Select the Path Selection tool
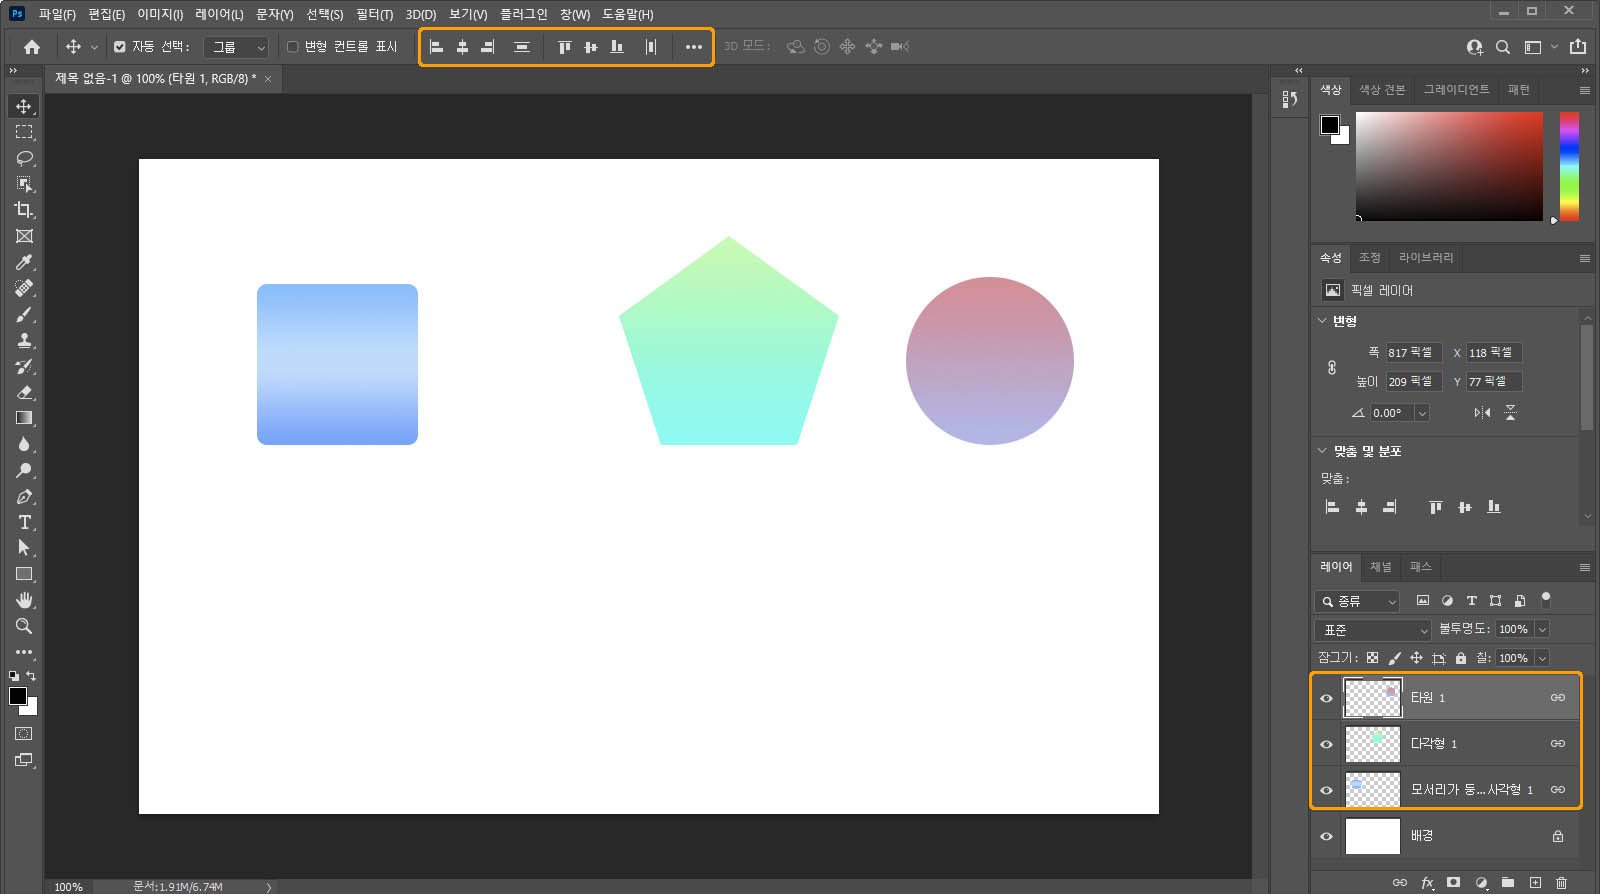 point(24,548)
